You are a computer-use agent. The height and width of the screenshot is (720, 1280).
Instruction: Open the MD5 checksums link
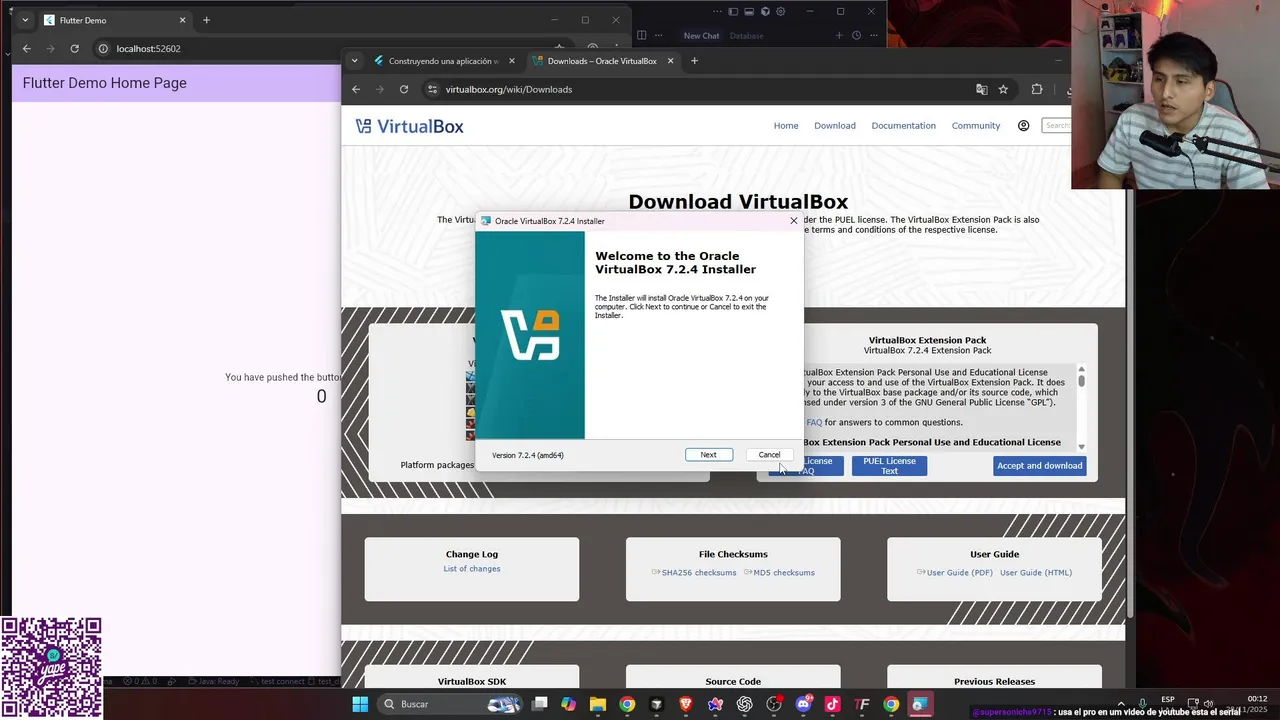pos(783,573)
